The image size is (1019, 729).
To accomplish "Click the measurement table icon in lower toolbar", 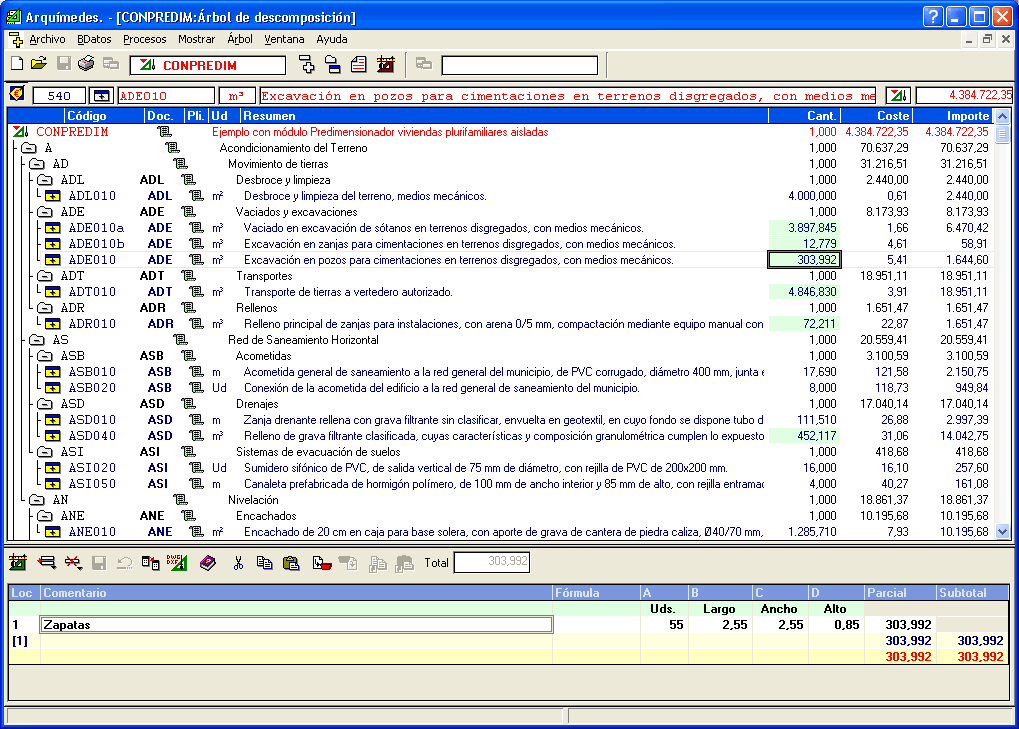I will (x=18, y=562).
